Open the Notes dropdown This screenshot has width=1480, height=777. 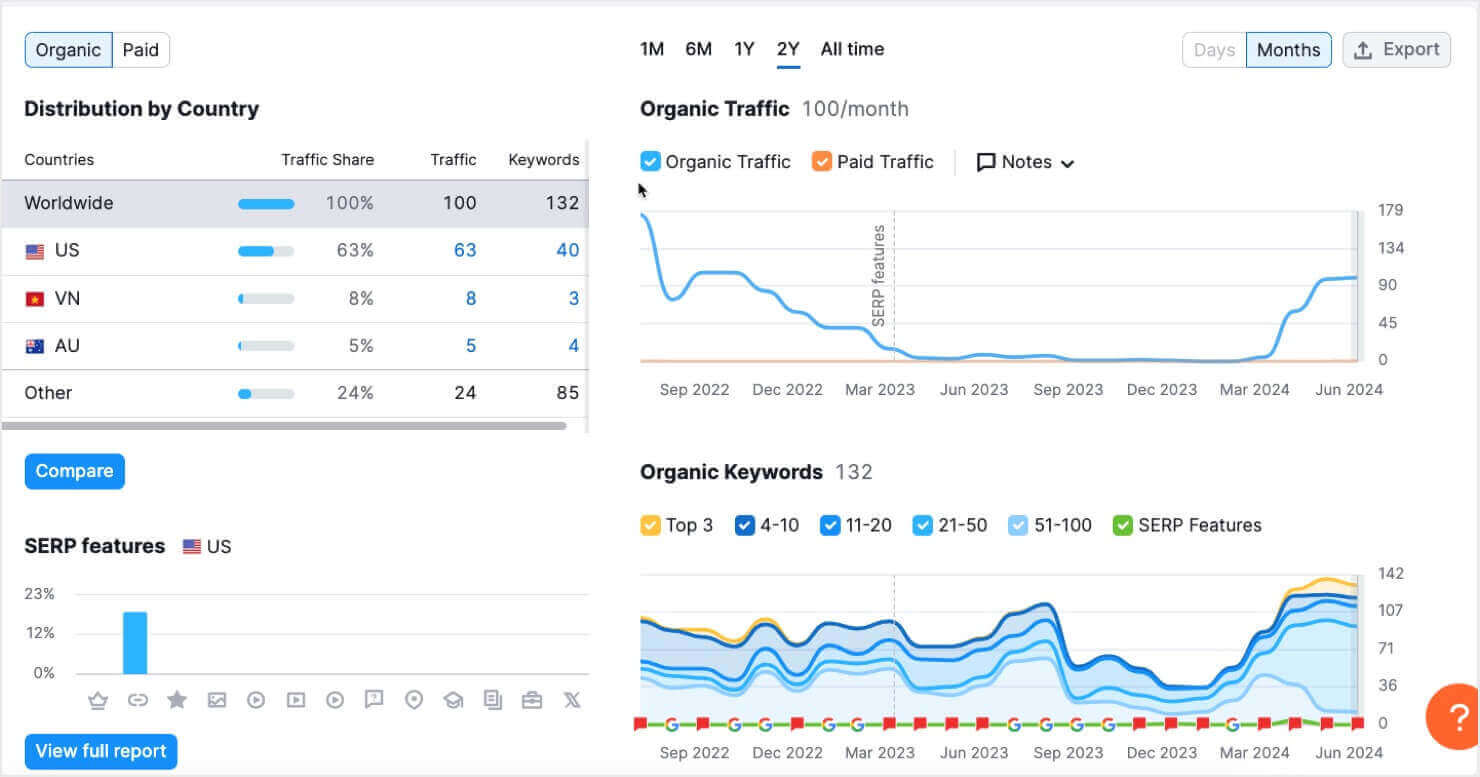1025,161
